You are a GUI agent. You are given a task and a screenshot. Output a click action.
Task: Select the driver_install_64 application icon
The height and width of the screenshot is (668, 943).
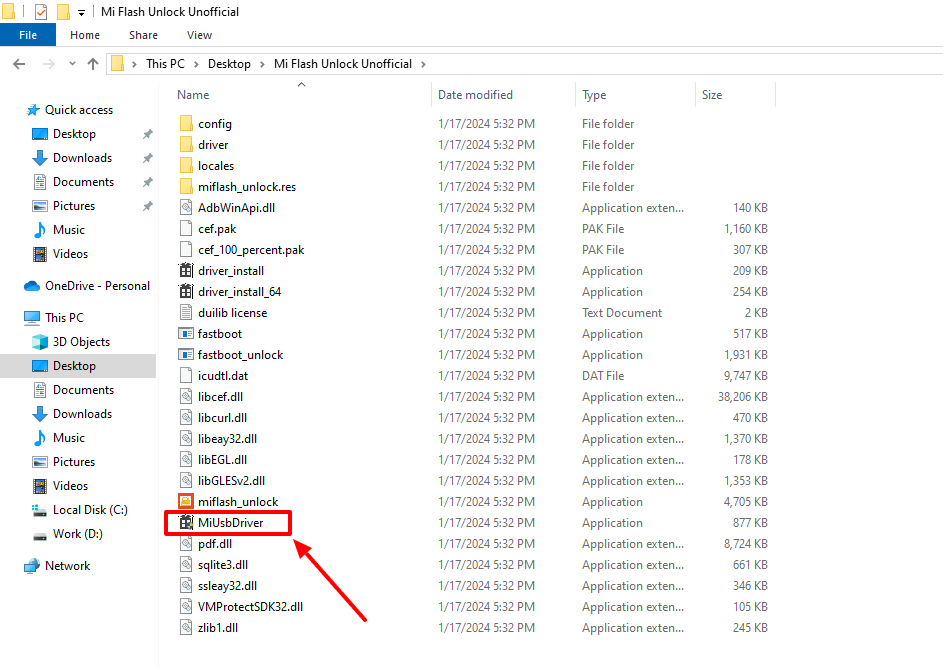tap(186, 292)
